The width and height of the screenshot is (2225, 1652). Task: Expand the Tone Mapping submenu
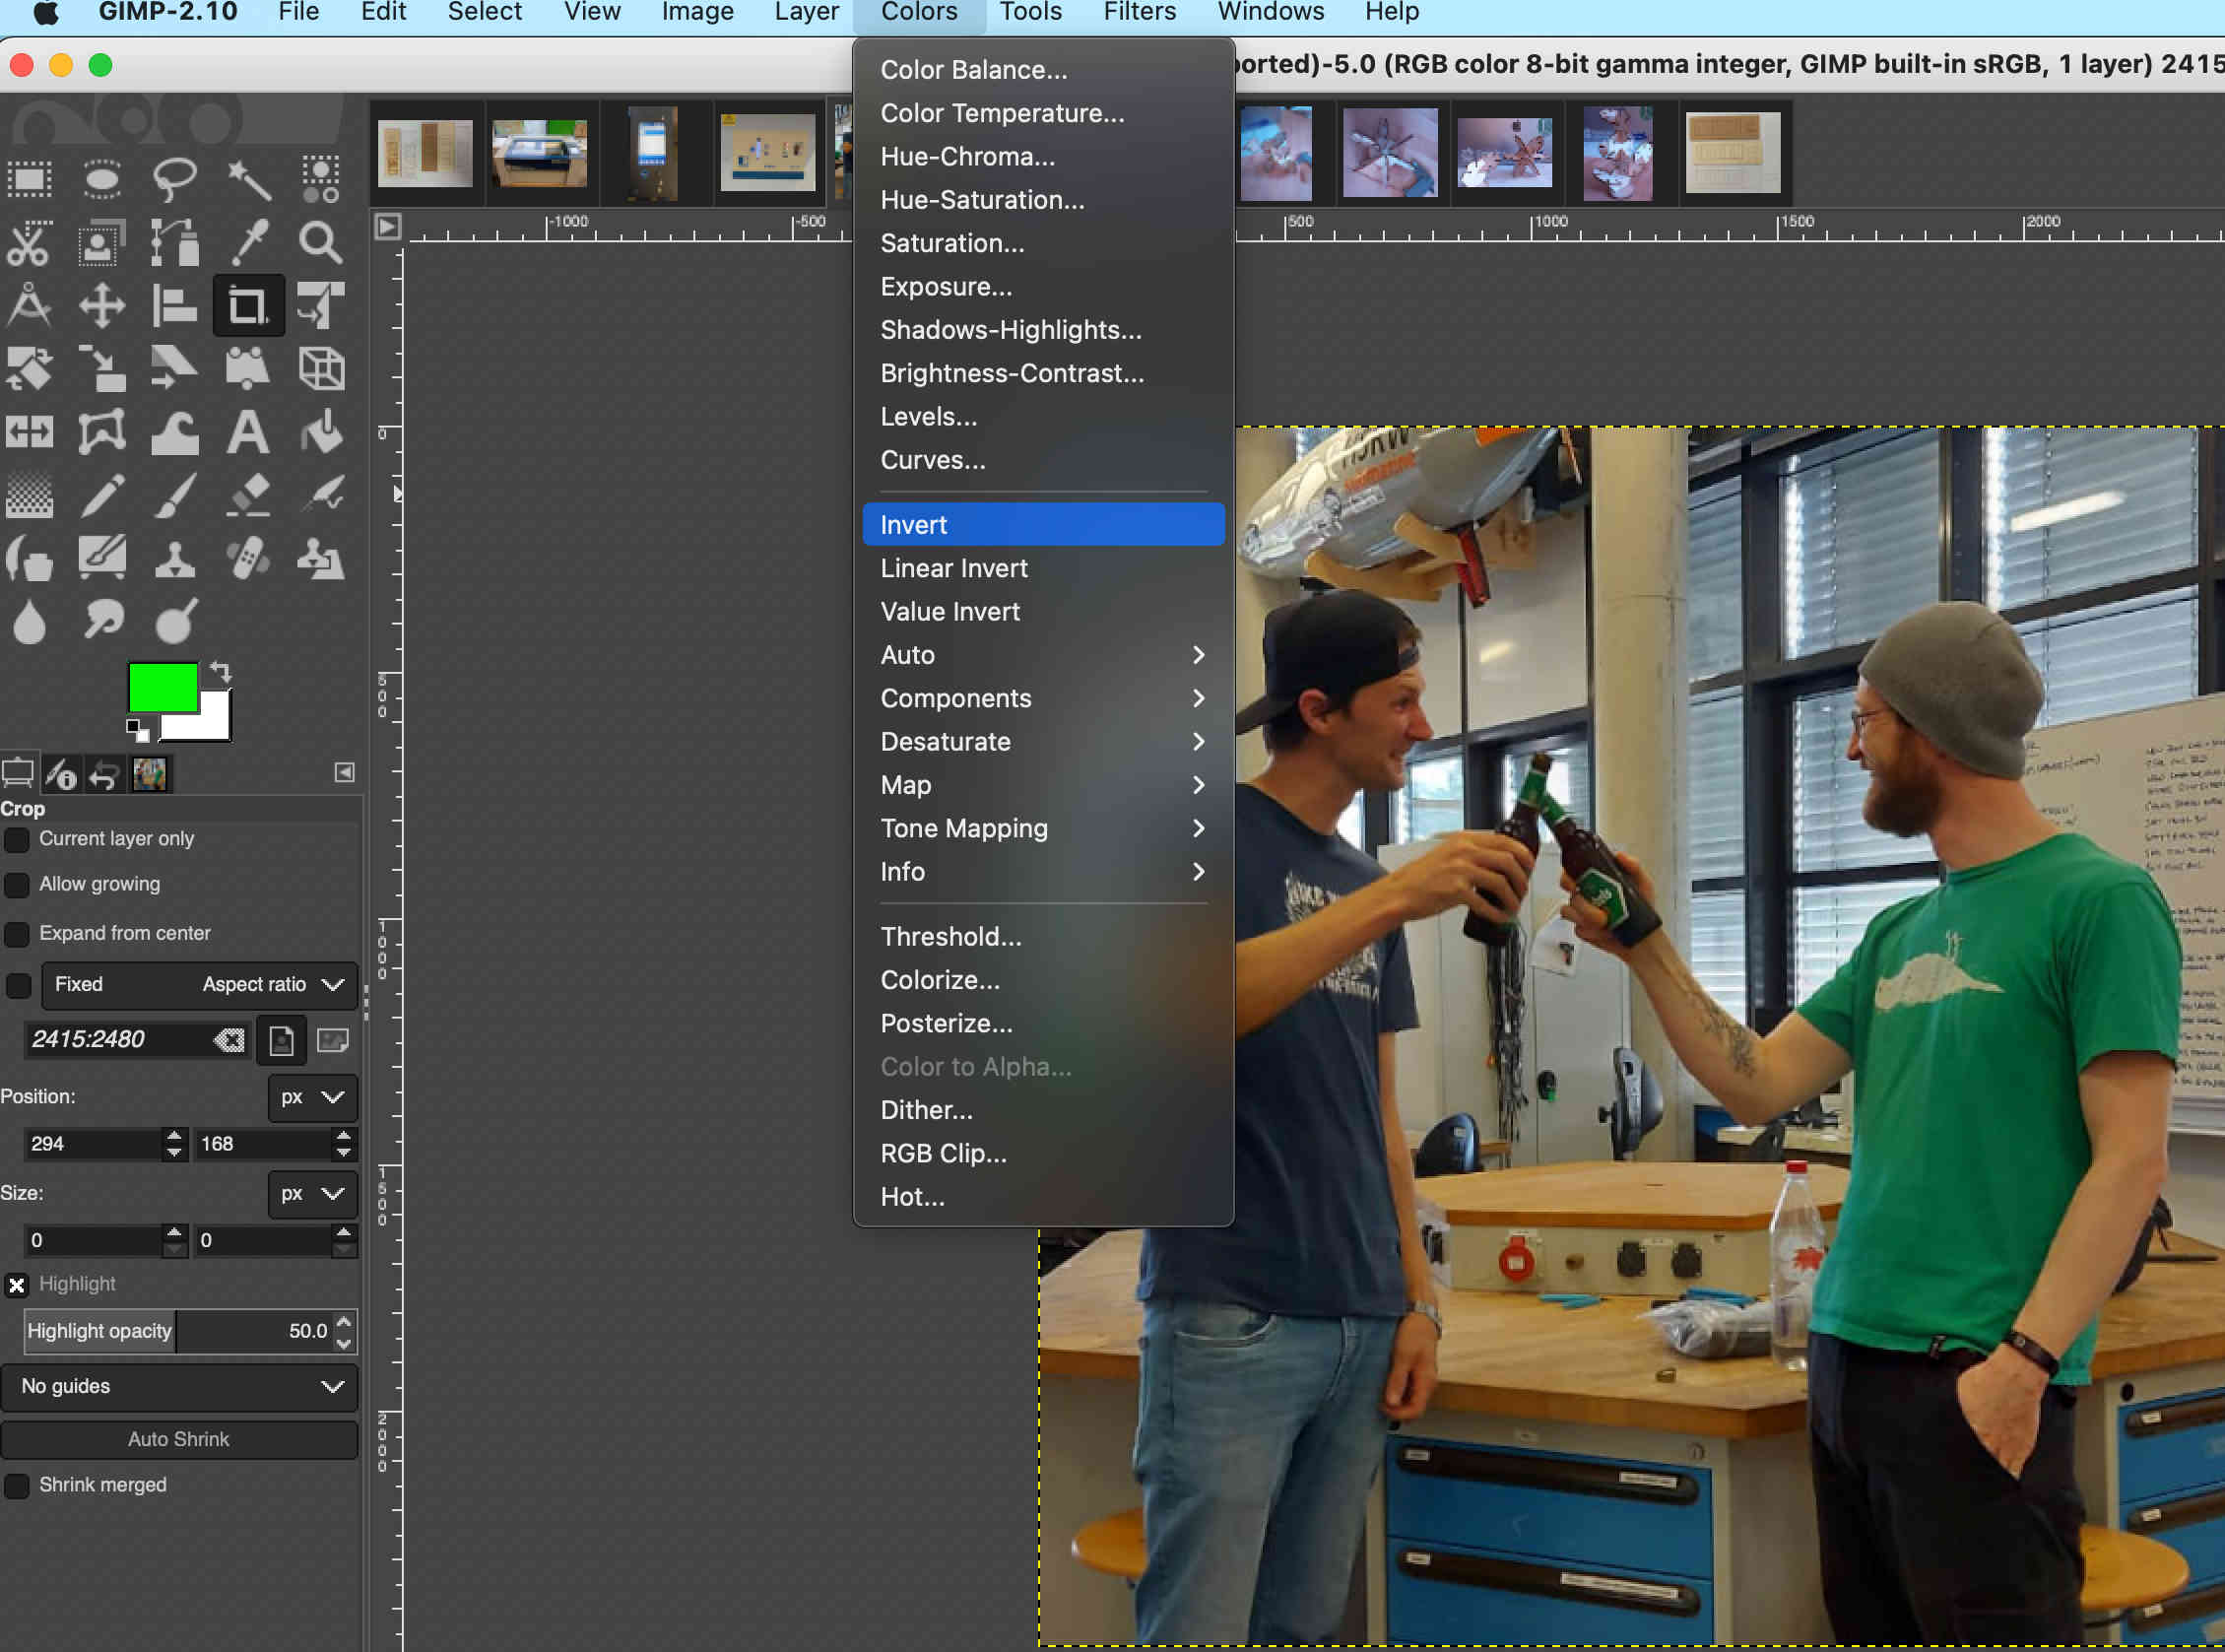[1043, 828]
